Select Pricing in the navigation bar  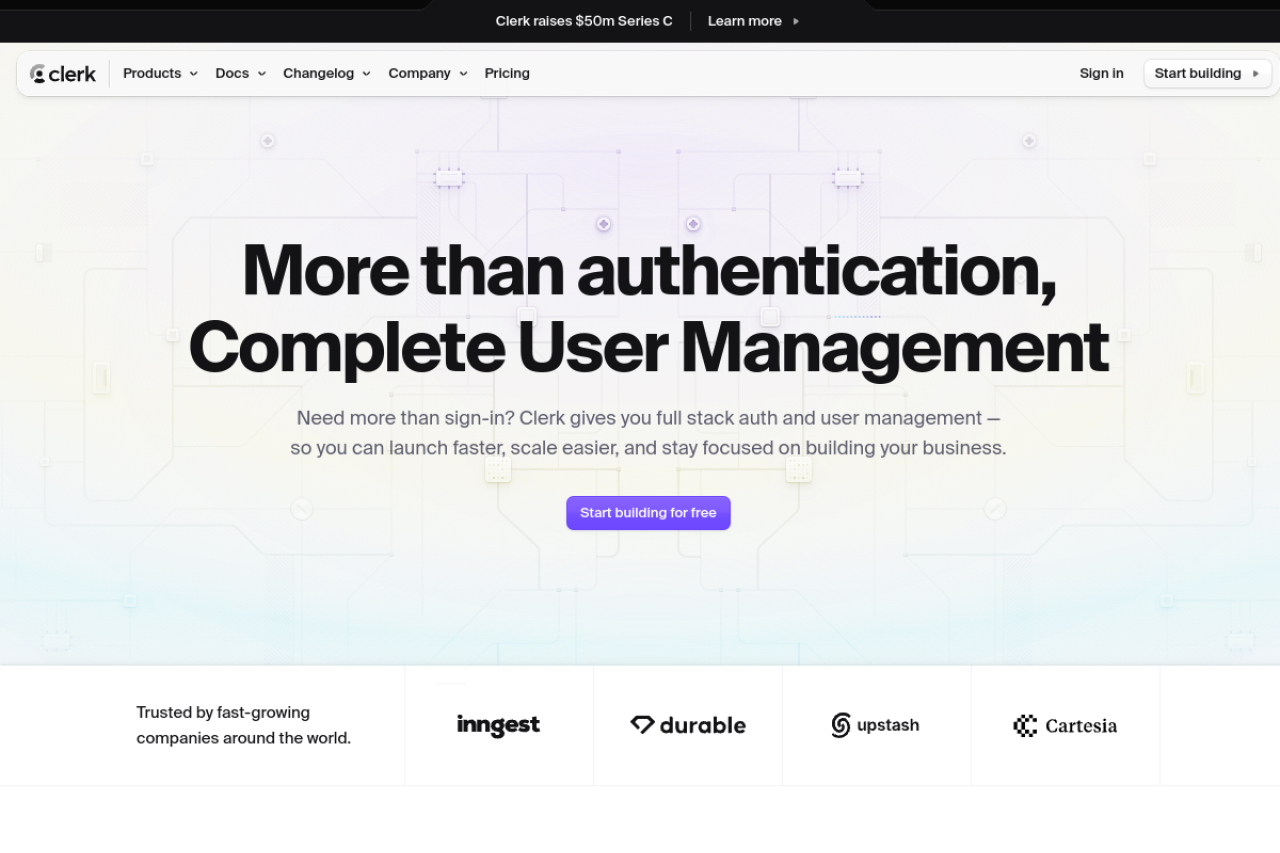[507, 73]
